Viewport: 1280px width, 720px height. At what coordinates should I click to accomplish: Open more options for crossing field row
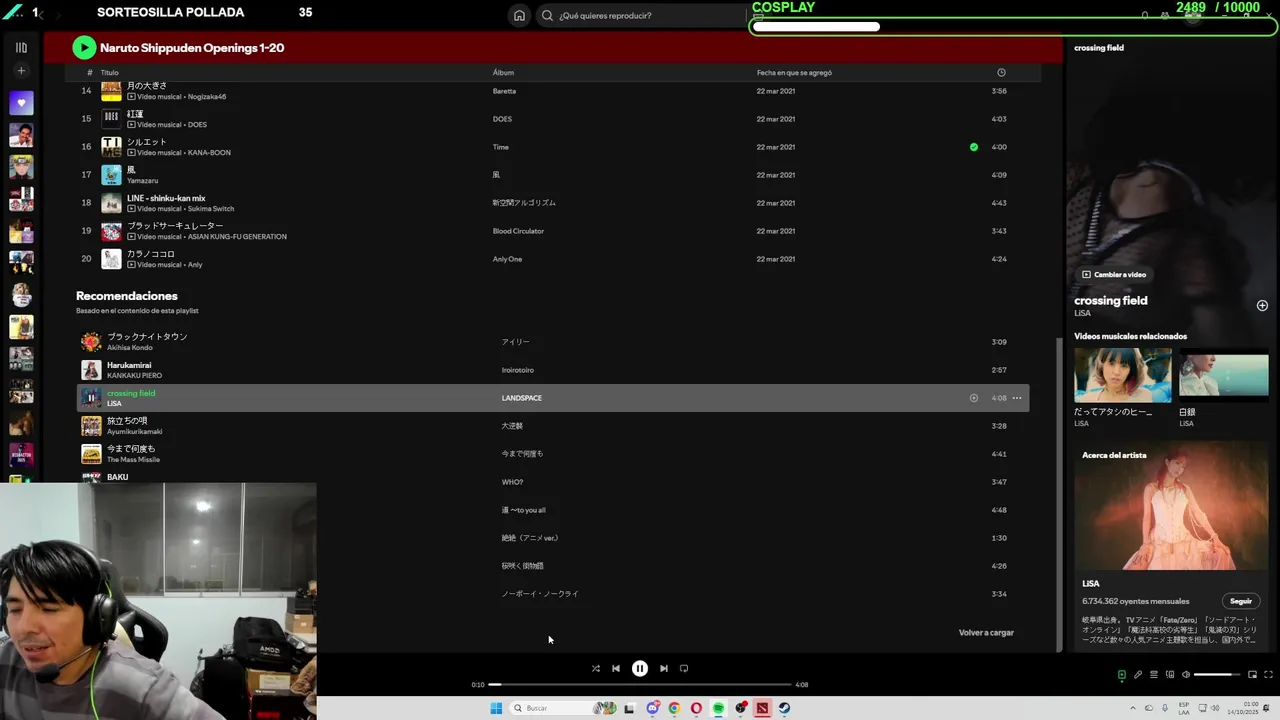tap(1017, 398)
